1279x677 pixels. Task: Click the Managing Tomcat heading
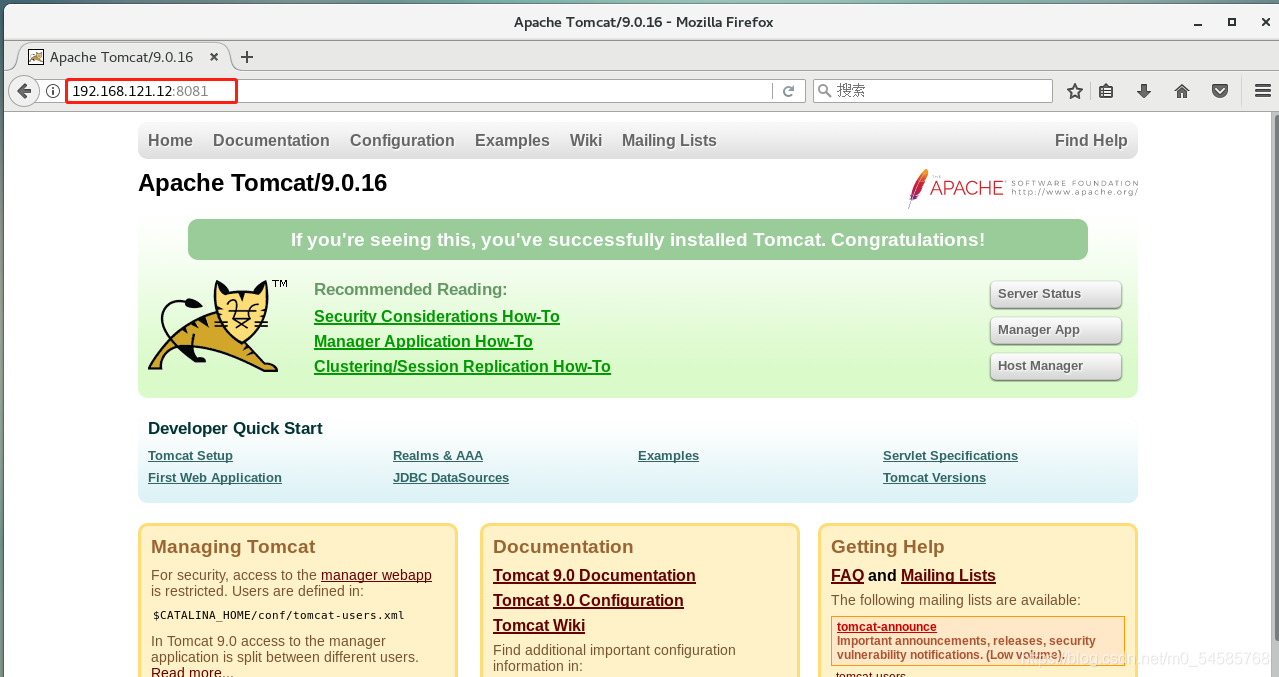tap(233, 547)
